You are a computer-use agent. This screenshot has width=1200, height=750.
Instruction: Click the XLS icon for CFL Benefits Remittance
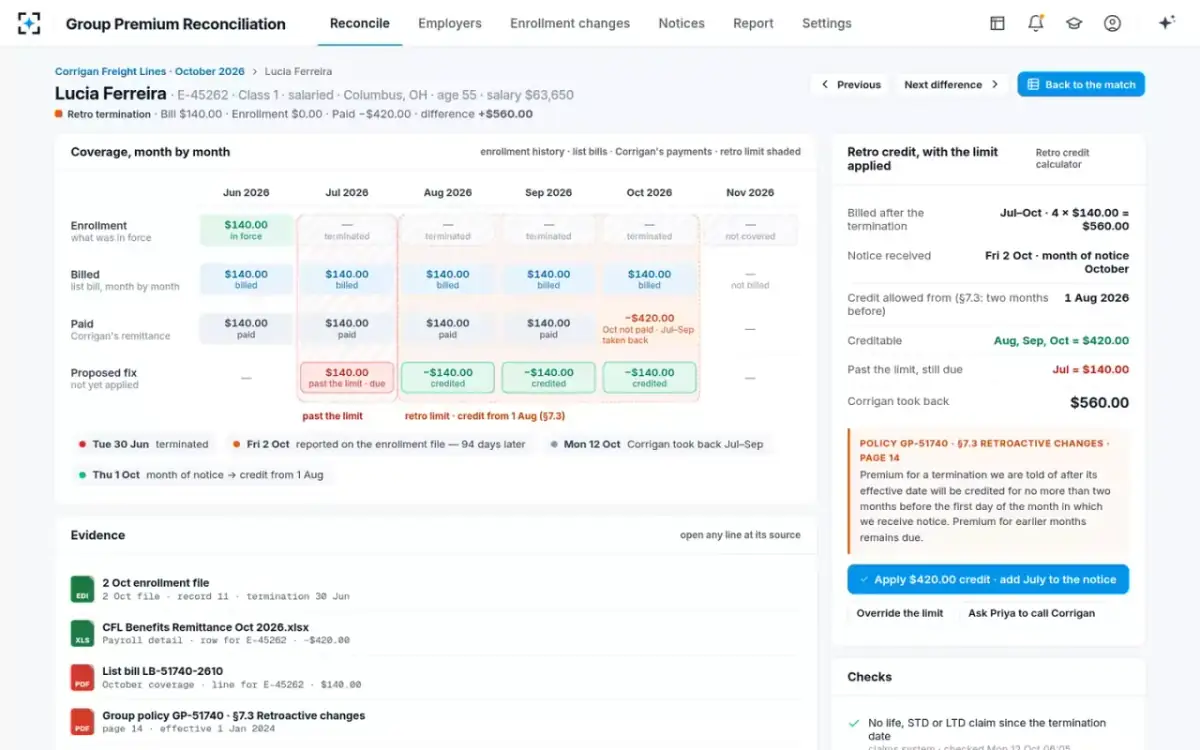tap(82, 633)
